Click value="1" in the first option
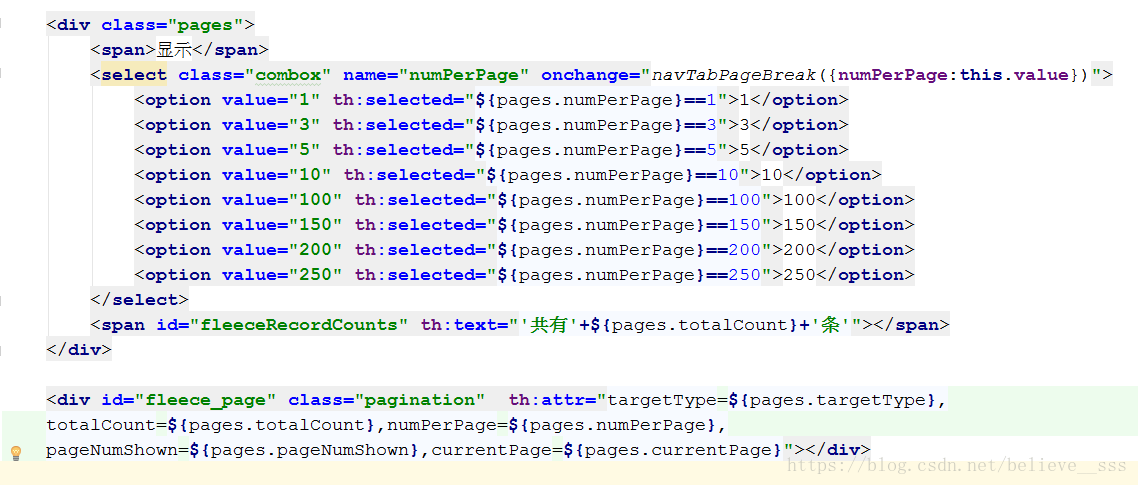The height and width of the screenshot is (485, 1138). [x=271, y=99]
